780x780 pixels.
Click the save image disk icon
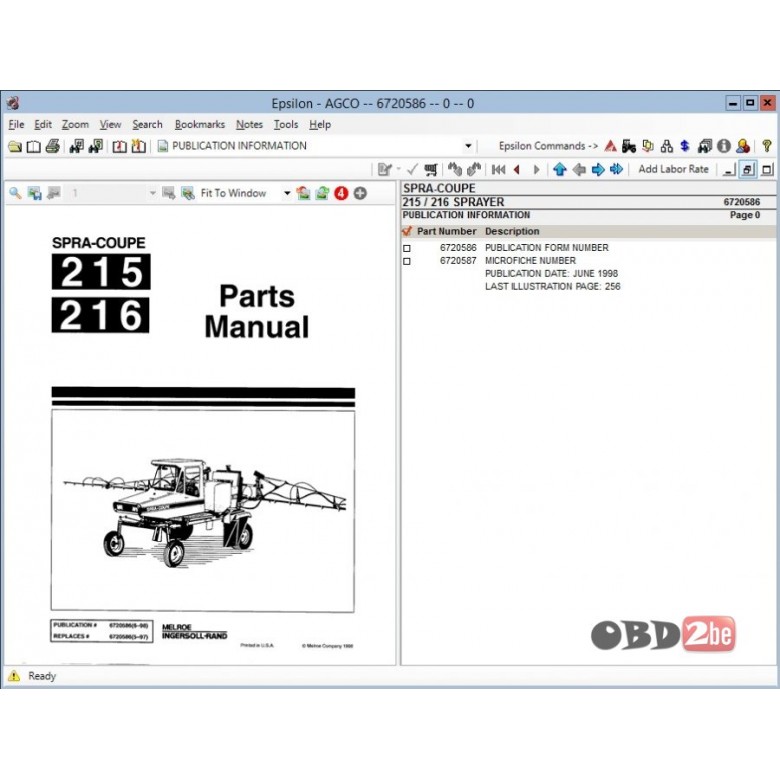(x=34, y=193)
